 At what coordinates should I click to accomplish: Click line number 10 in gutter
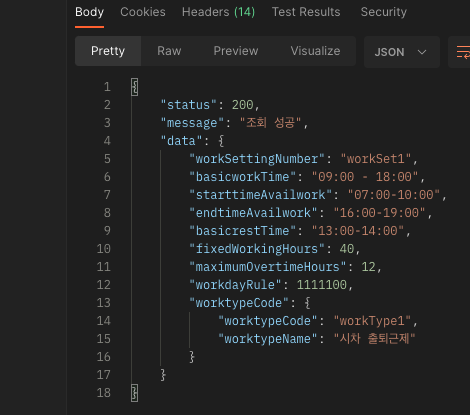click(x=103, y=249)
